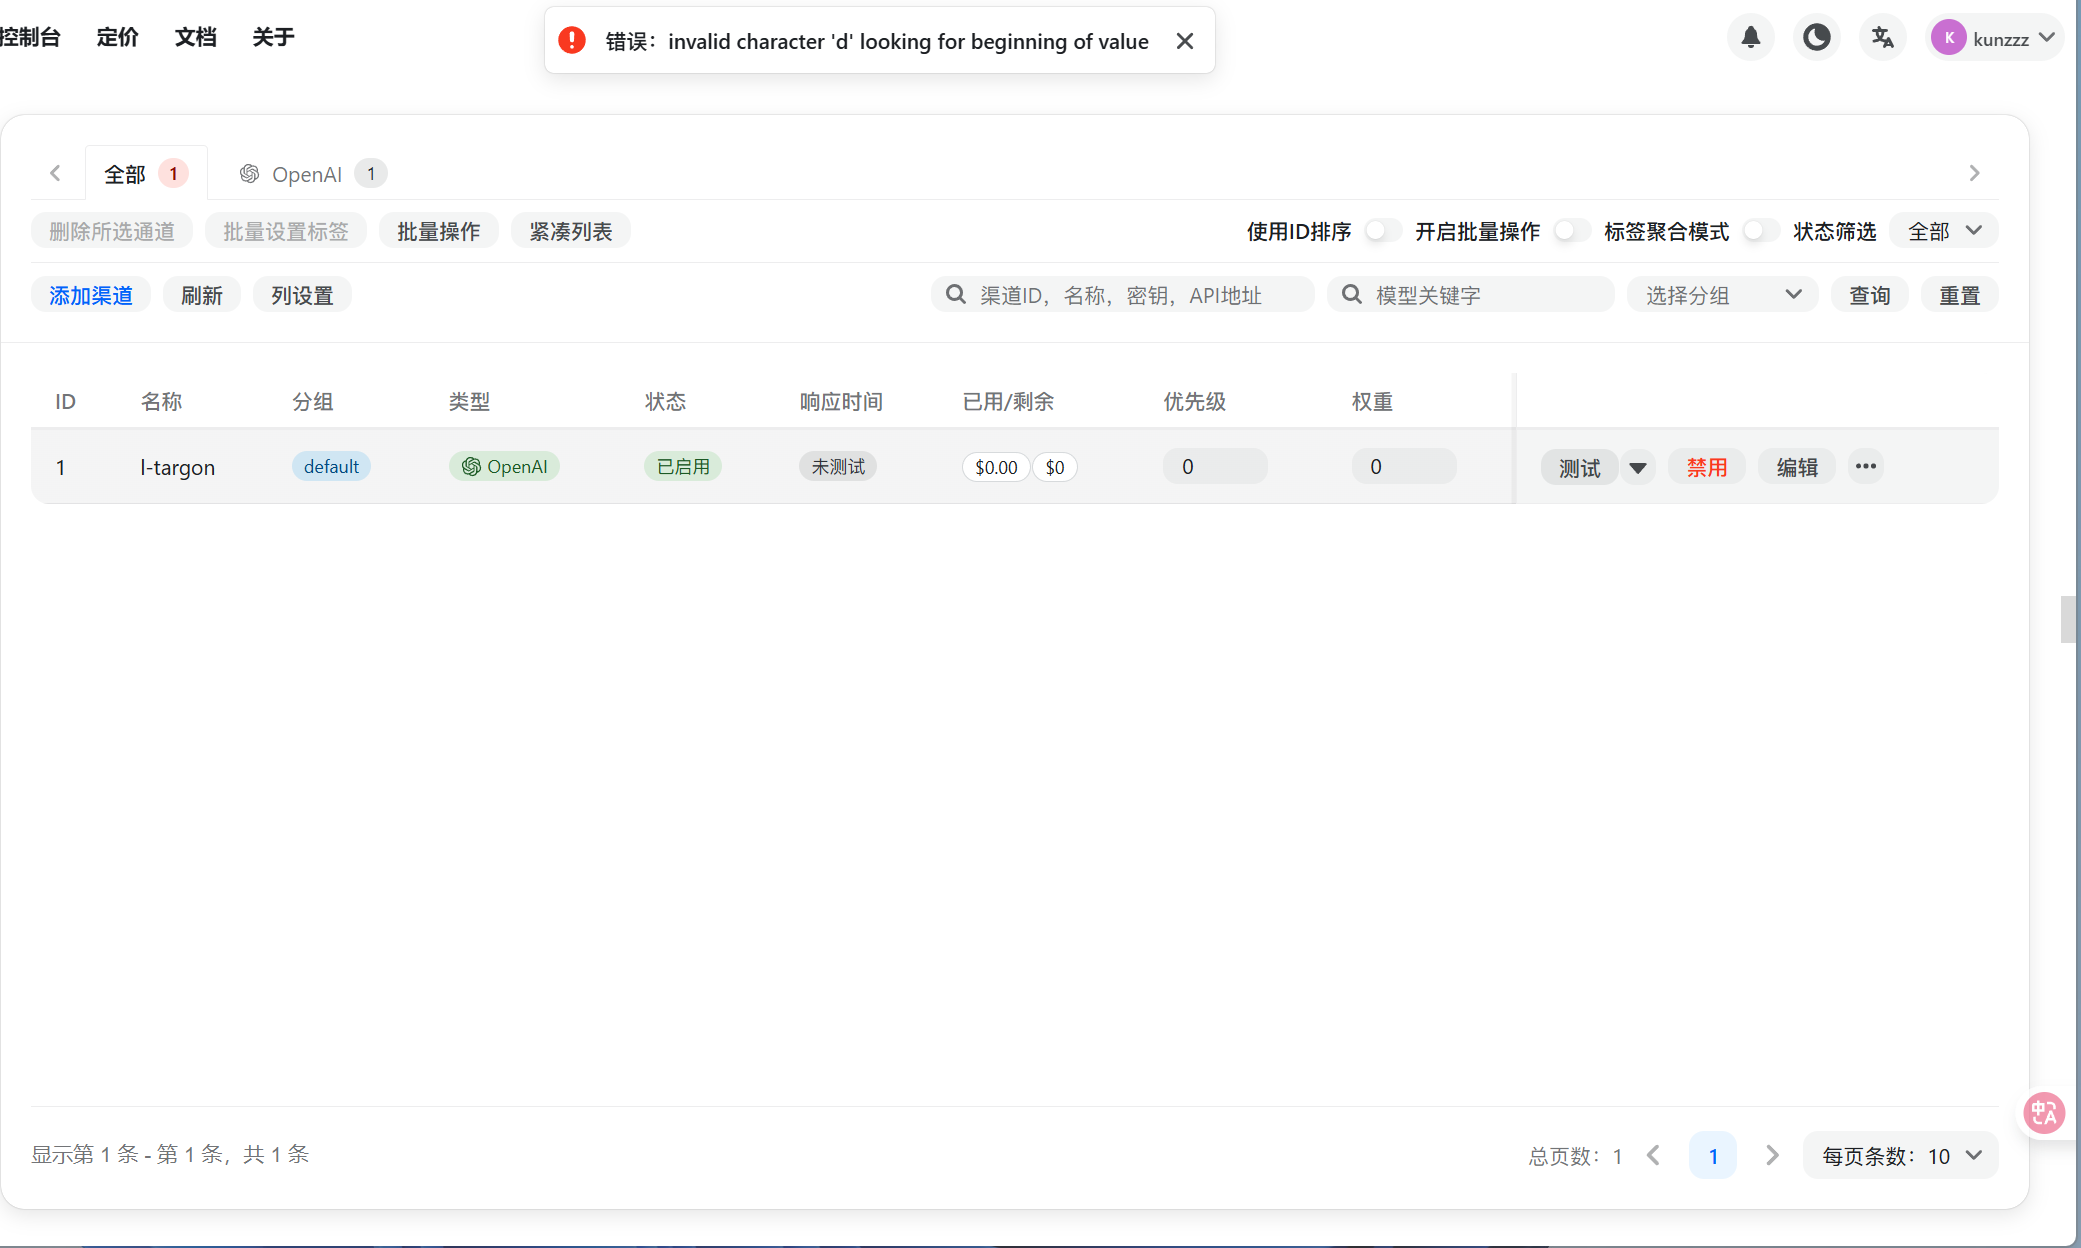The image size is (2081, 1248).
Task: Click the 批量设置标签 button
Action: click(286, 231)
